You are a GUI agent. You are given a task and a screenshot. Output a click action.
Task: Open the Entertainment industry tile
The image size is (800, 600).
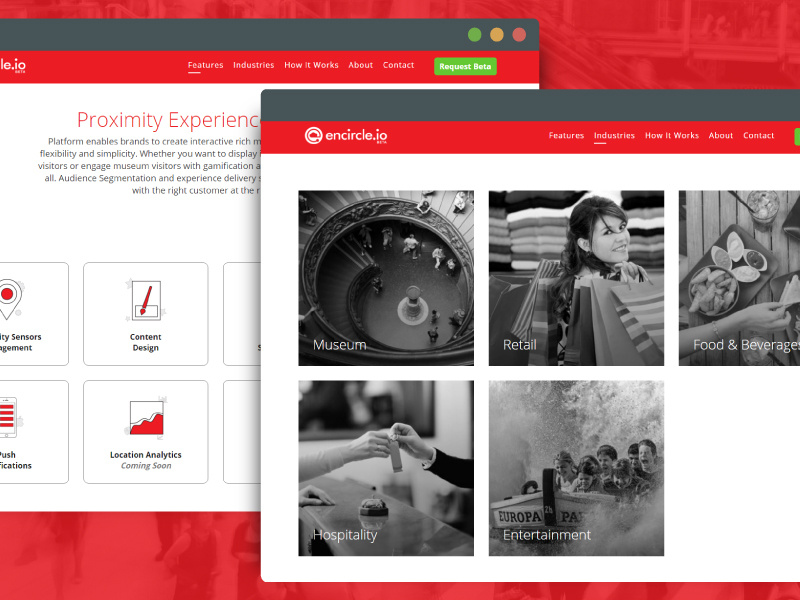click(x=577, y=468)
